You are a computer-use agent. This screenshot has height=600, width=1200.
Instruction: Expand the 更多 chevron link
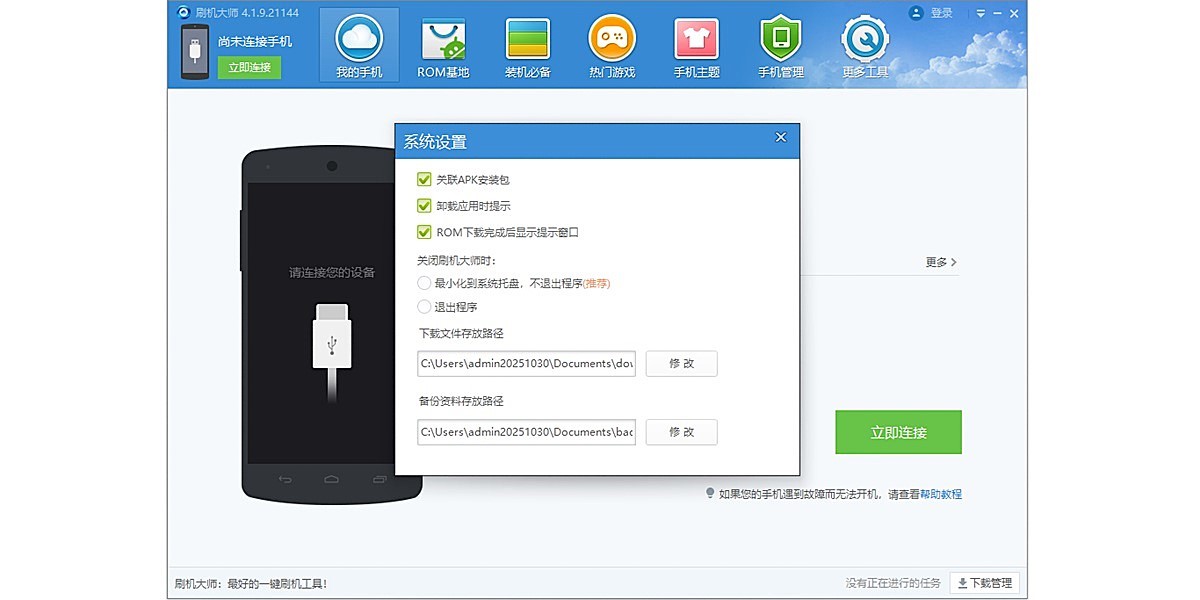tap(941, 262)
